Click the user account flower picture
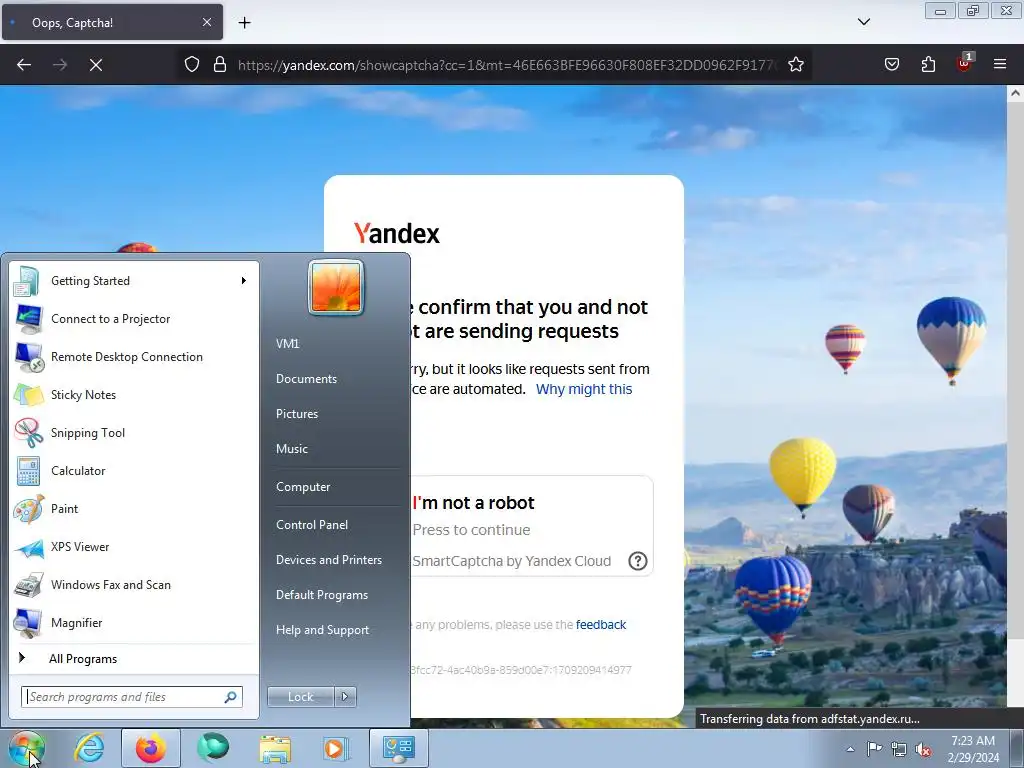Image resolution: width=1024 pixels, height=768 pixels. coord(336,287)
